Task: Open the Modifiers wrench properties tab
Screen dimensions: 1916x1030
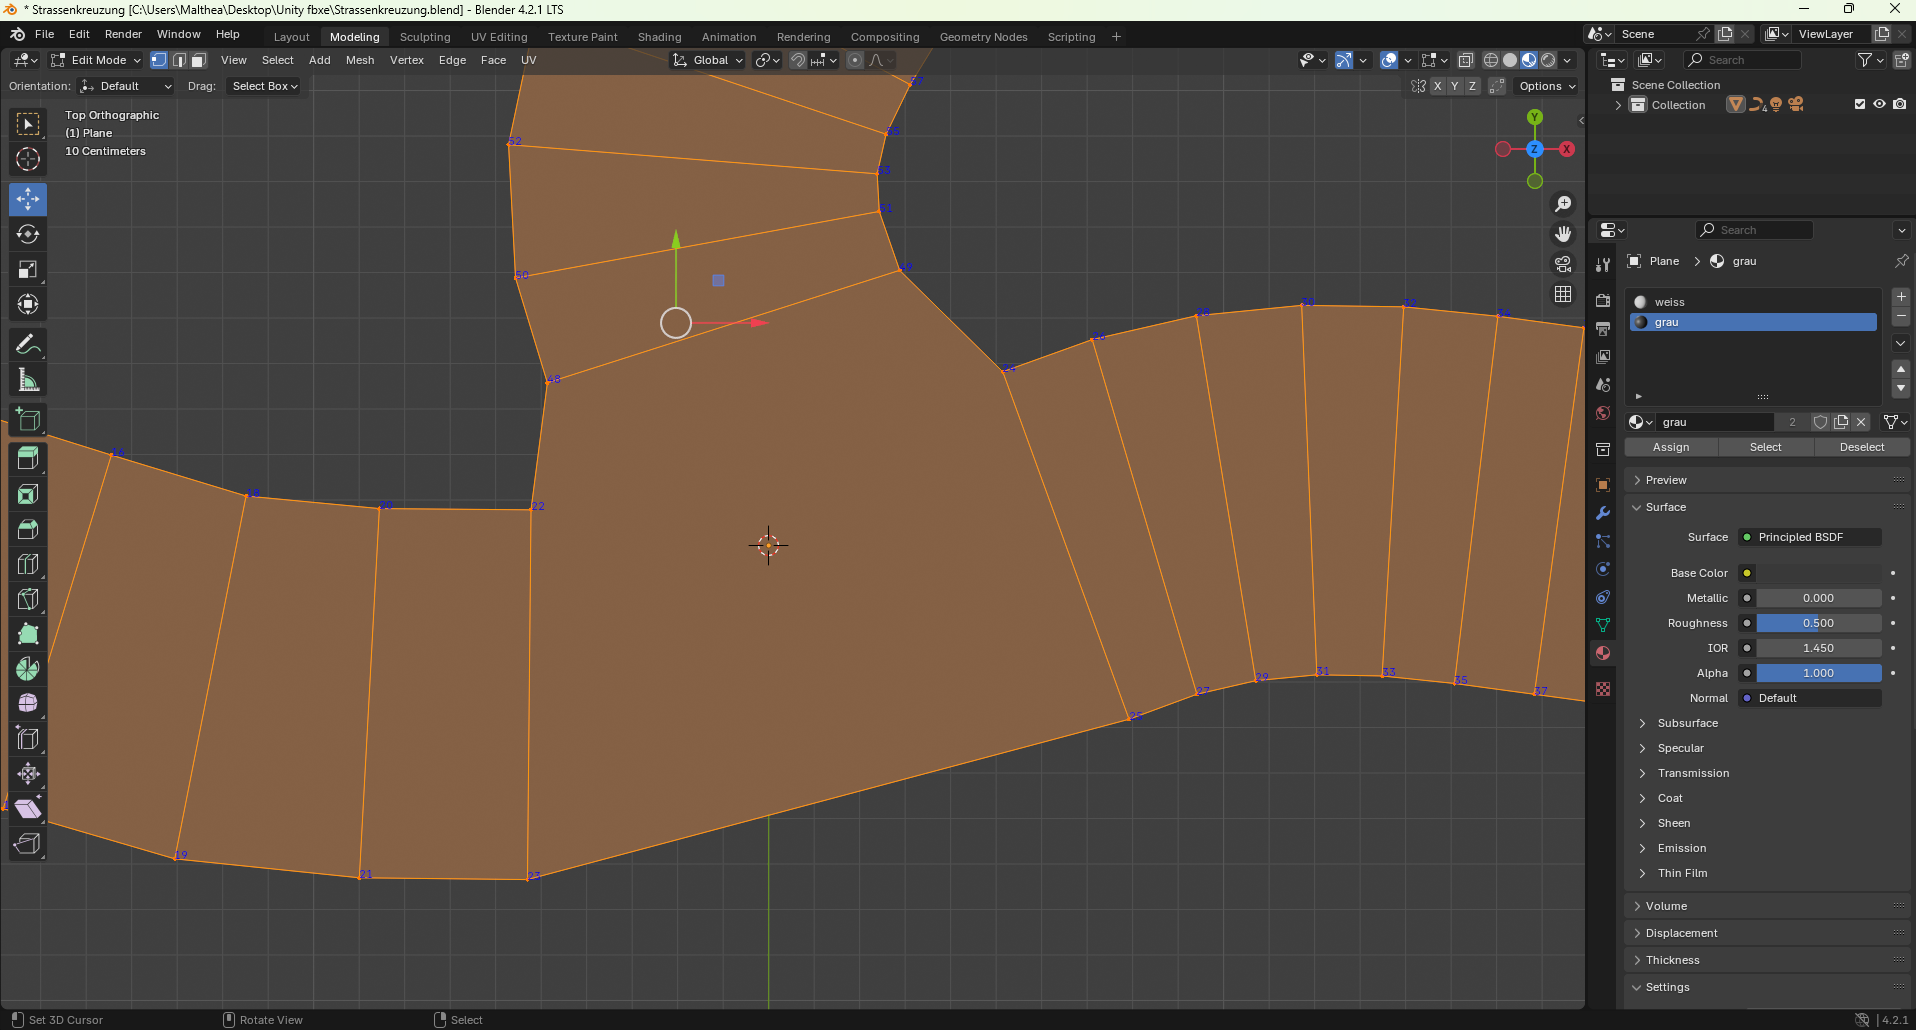Action: [x=1603, y=513]
